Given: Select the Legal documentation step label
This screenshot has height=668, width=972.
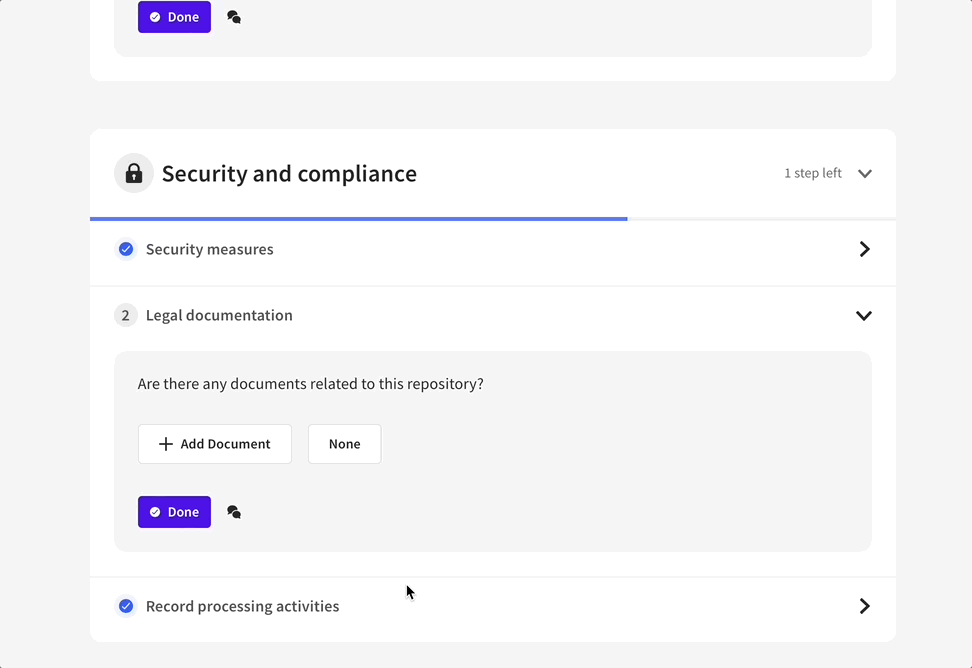Looking at the screenshot, I should point(219,315).
